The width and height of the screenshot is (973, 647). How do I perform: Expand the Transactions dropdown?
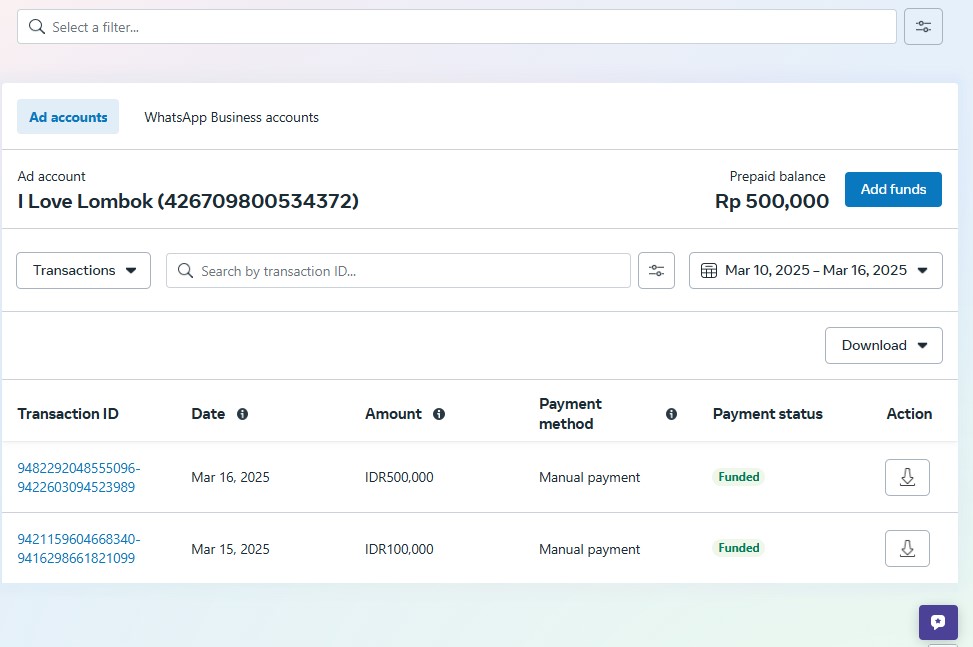(83, 271)
